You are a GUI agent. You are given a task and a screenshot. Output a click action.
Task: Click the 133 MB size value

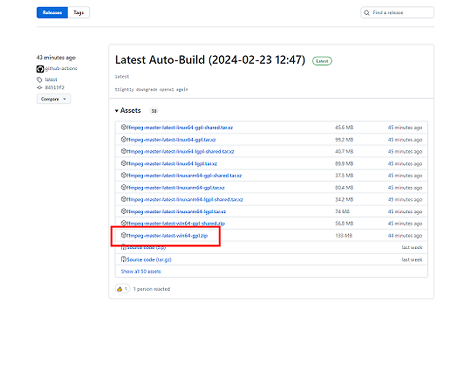pos(344,236)
